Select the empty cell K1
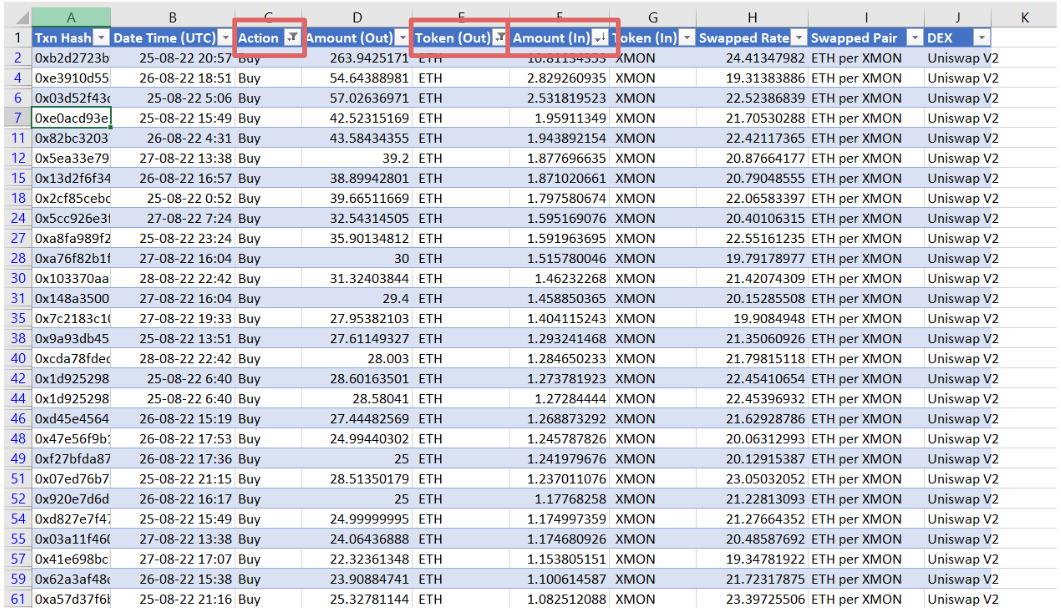 click(x=1024, y=36)
